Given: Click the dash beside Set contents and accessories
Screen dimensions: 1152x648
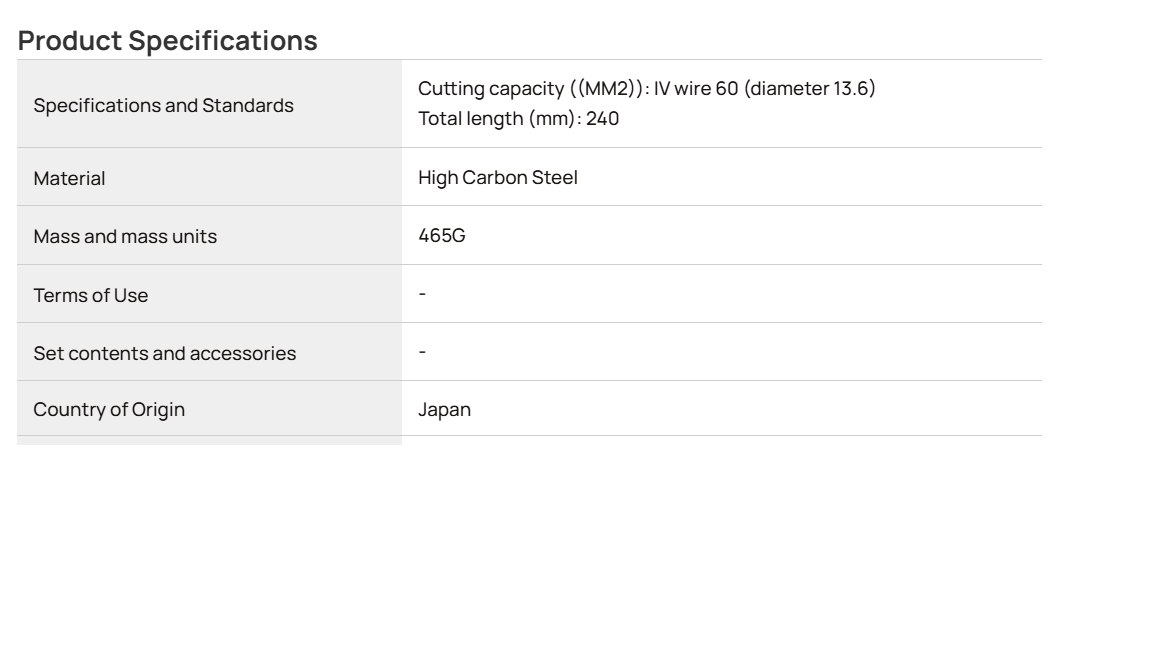Looking at the screenshot, I should tap(422, 352).
